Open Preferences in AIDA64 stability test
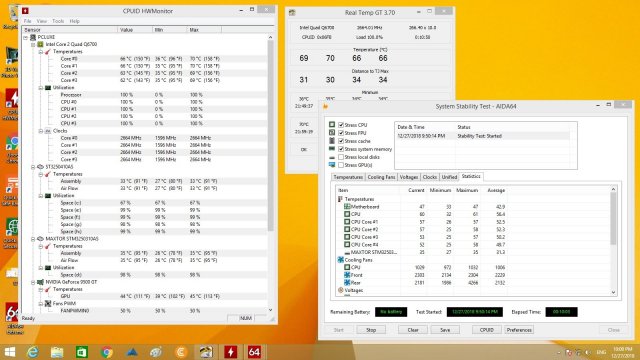The height and width of the screenshot is (360, 640). click(x=519, y=330)
